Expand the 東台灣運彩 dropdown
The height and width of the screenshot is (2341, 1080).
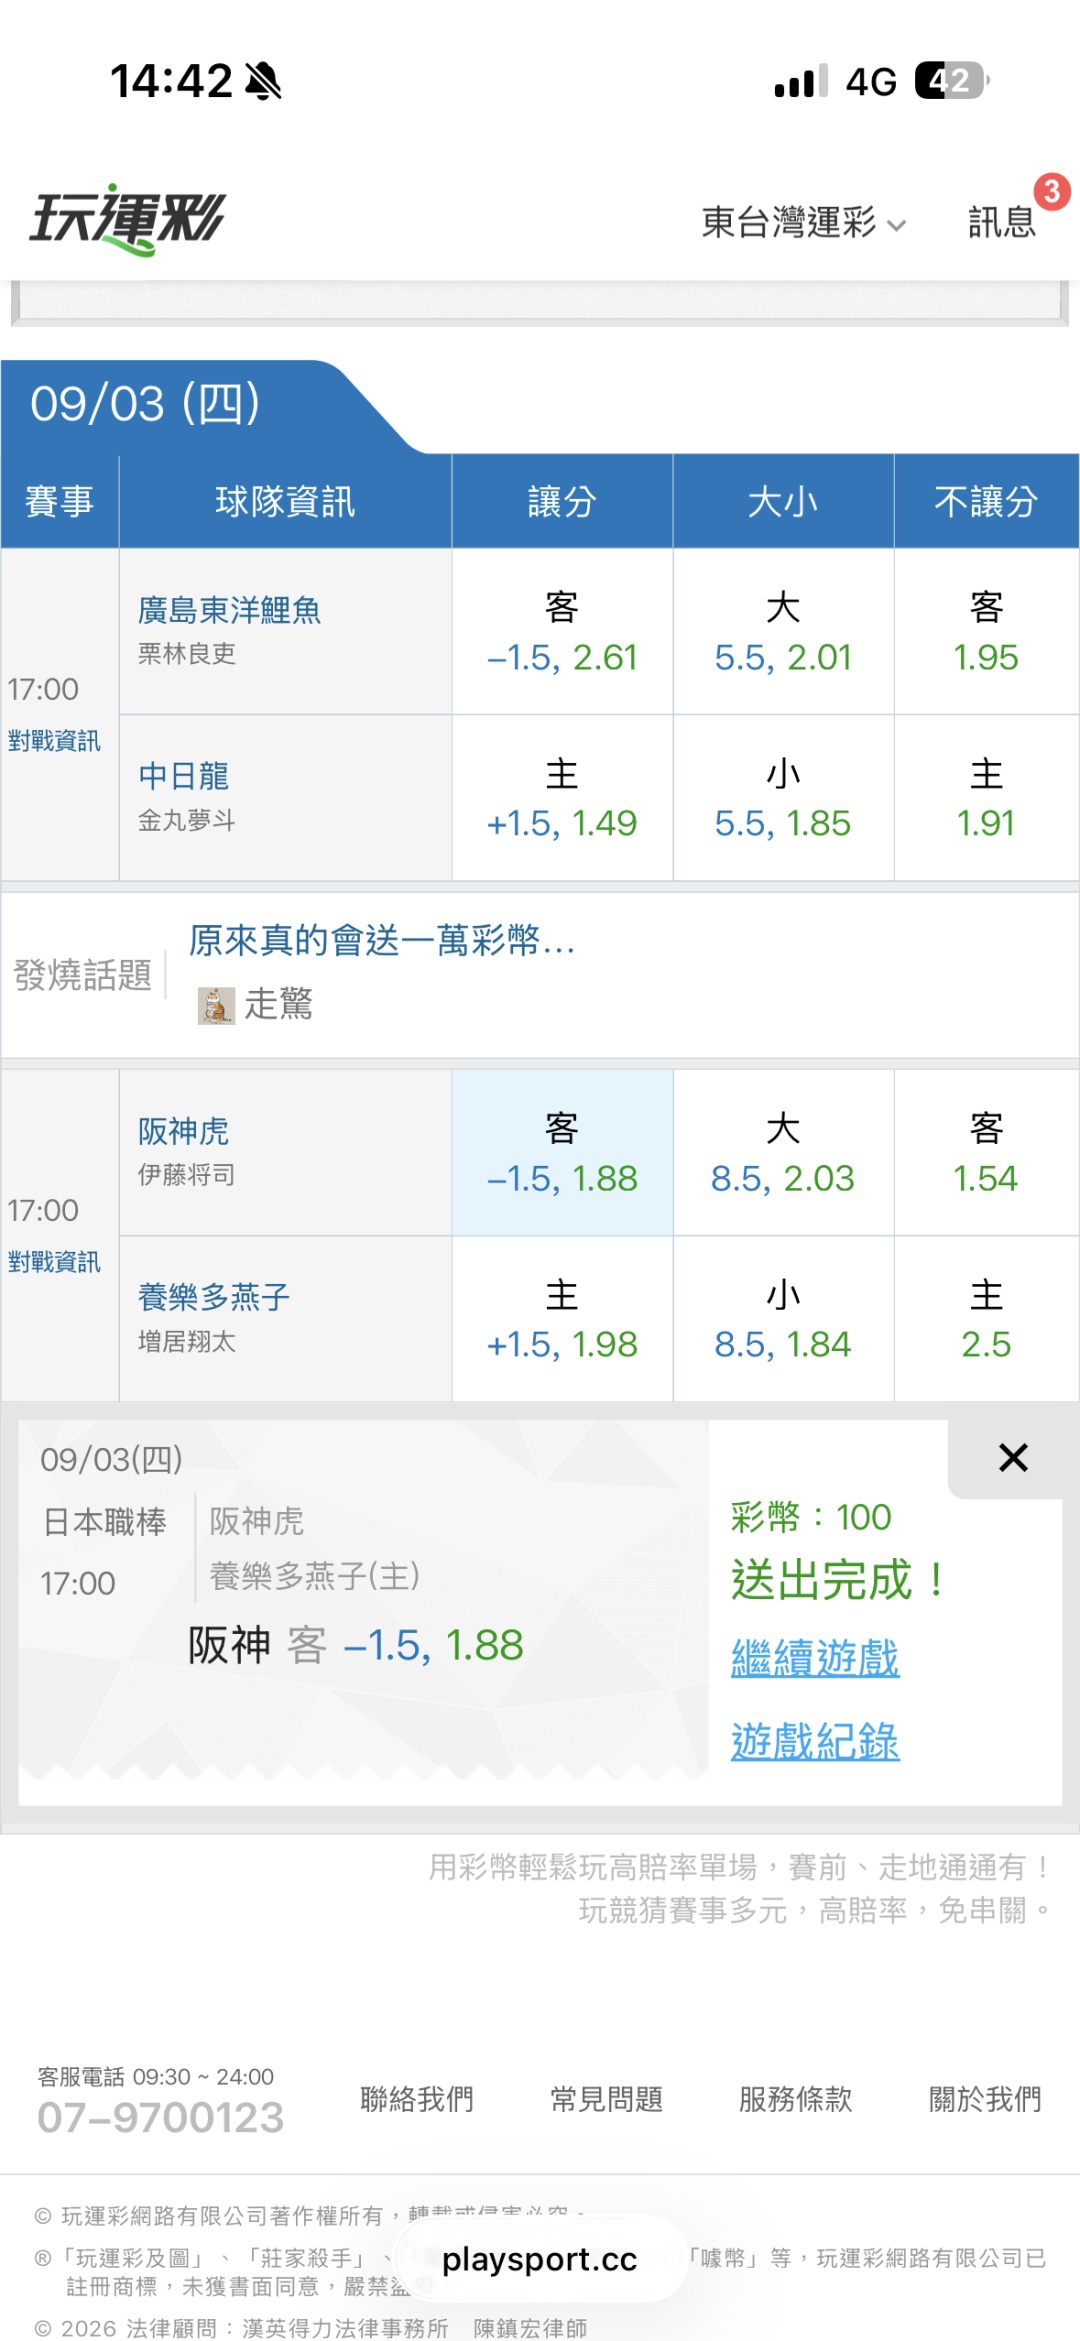coord(803,222)
